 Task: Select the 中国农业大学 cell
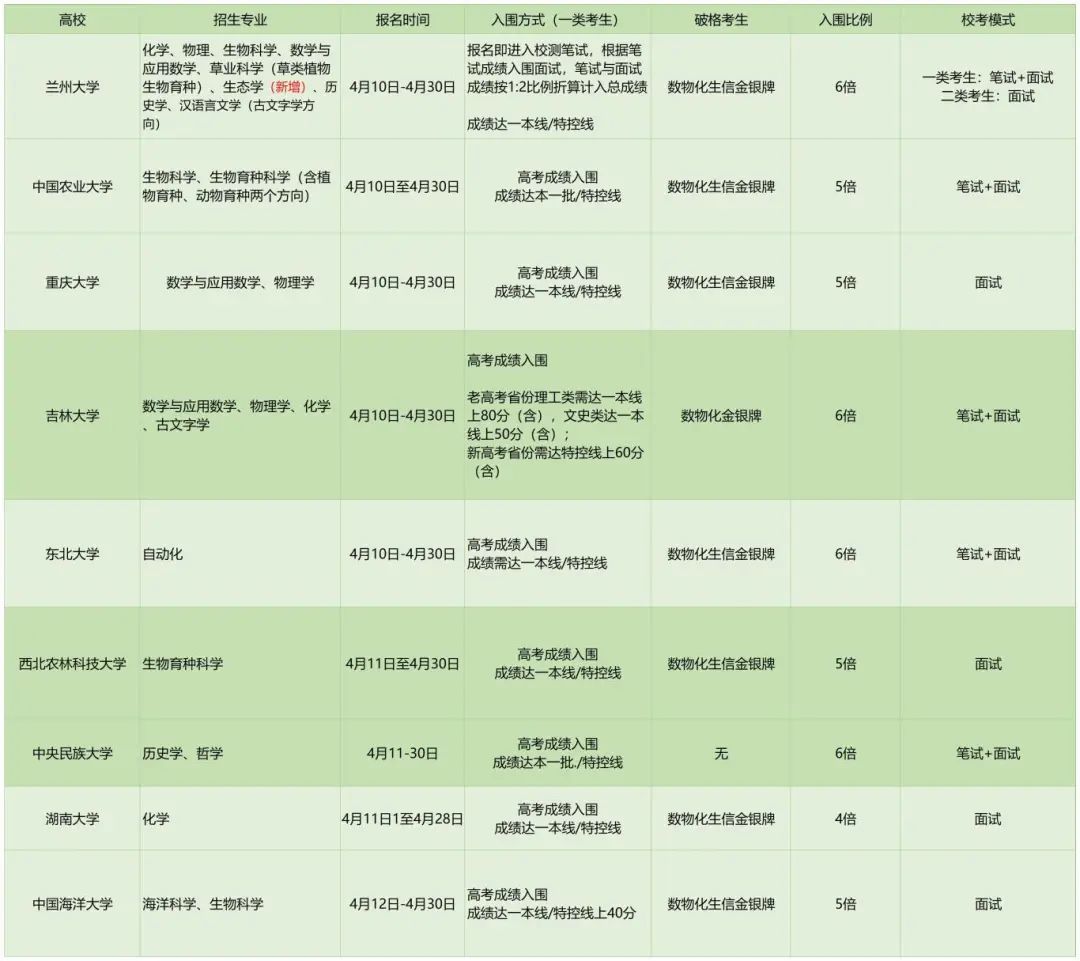tap(72, 187)
